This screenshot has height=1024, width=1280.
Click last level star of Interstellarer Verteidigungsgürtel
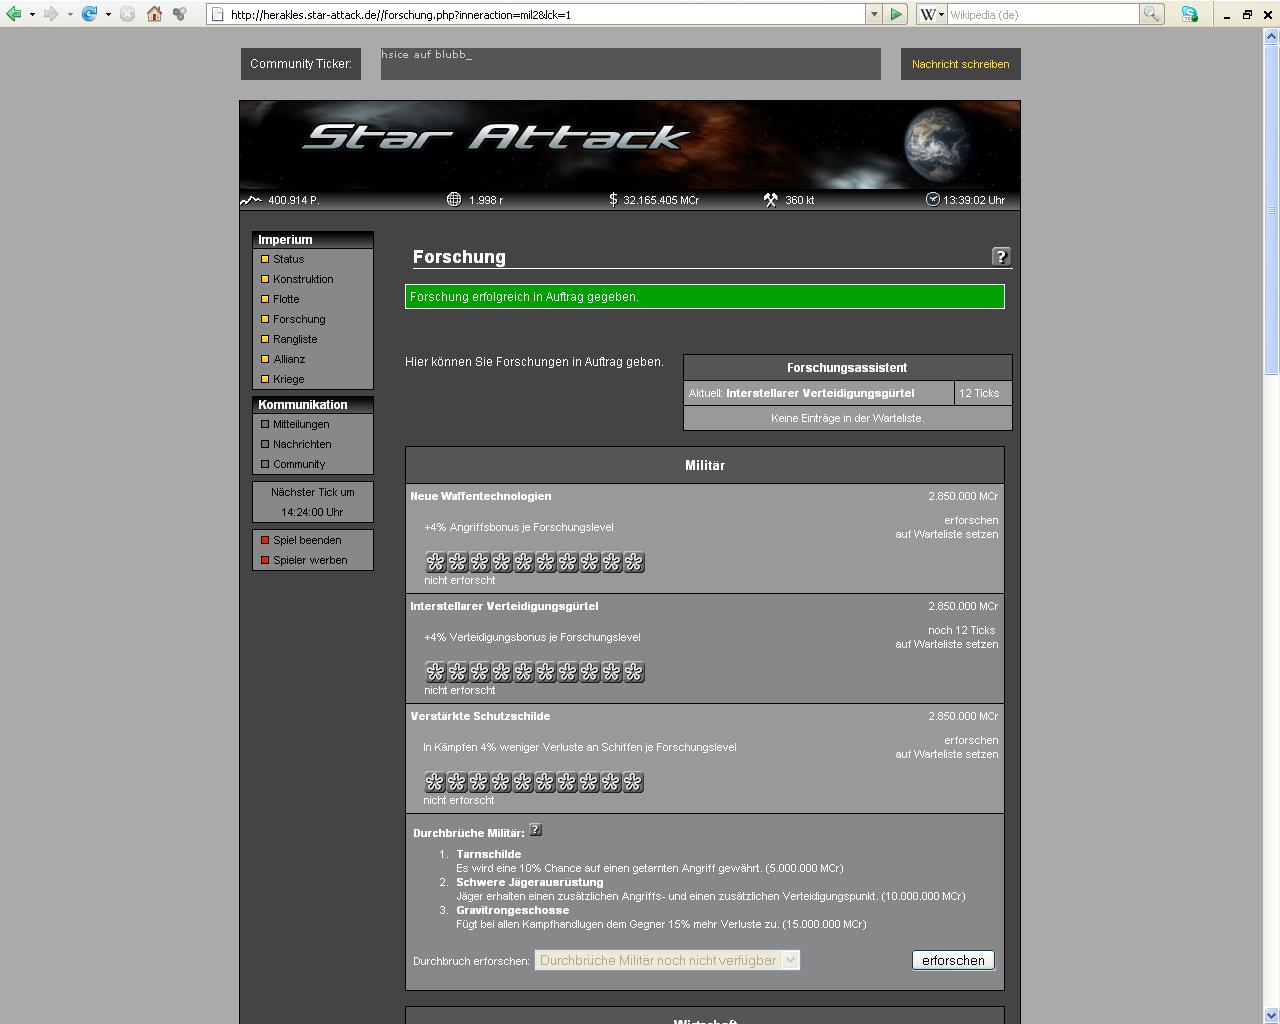coord(634,672)
